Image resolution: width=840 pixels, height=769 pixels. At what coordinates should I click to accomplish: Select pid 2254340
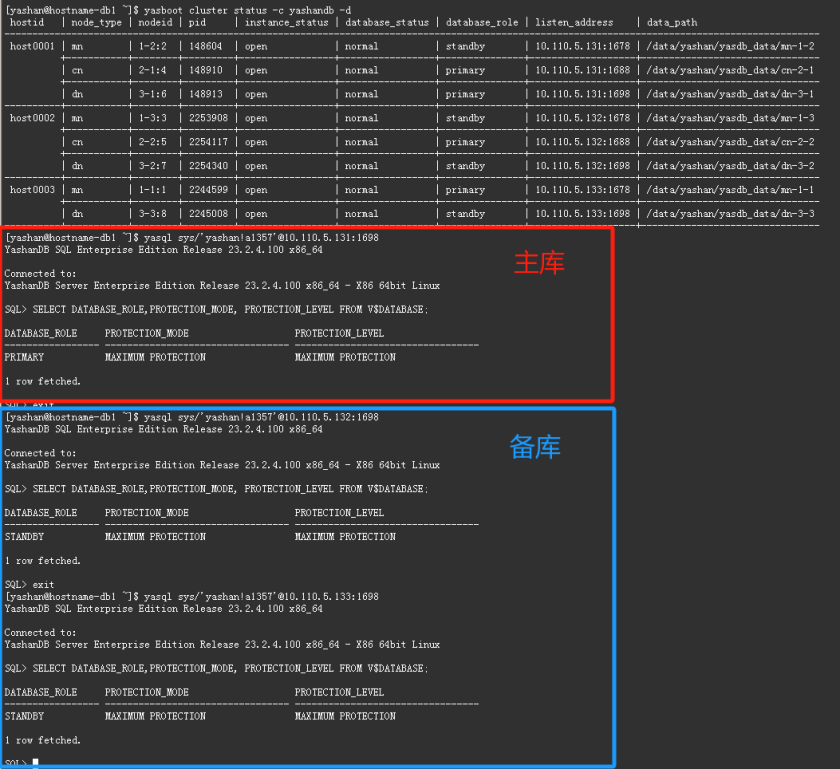[208, 166]
